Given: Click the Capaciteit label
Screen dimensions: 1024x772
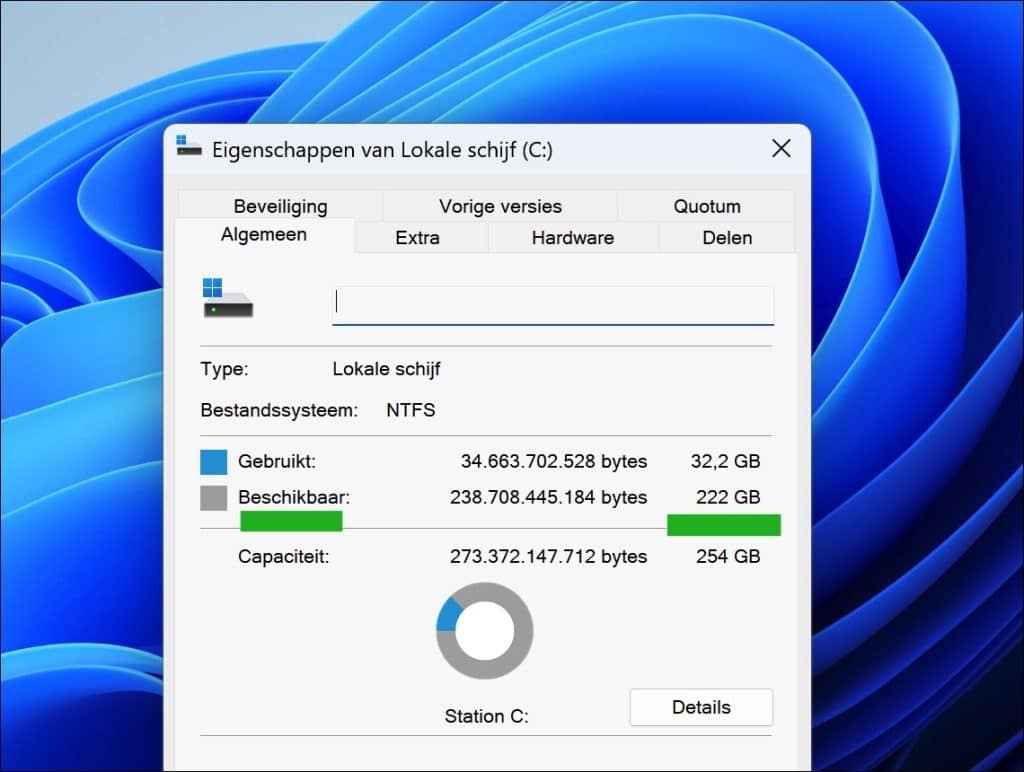Looking at the screenshot, I should pos(283,557).
